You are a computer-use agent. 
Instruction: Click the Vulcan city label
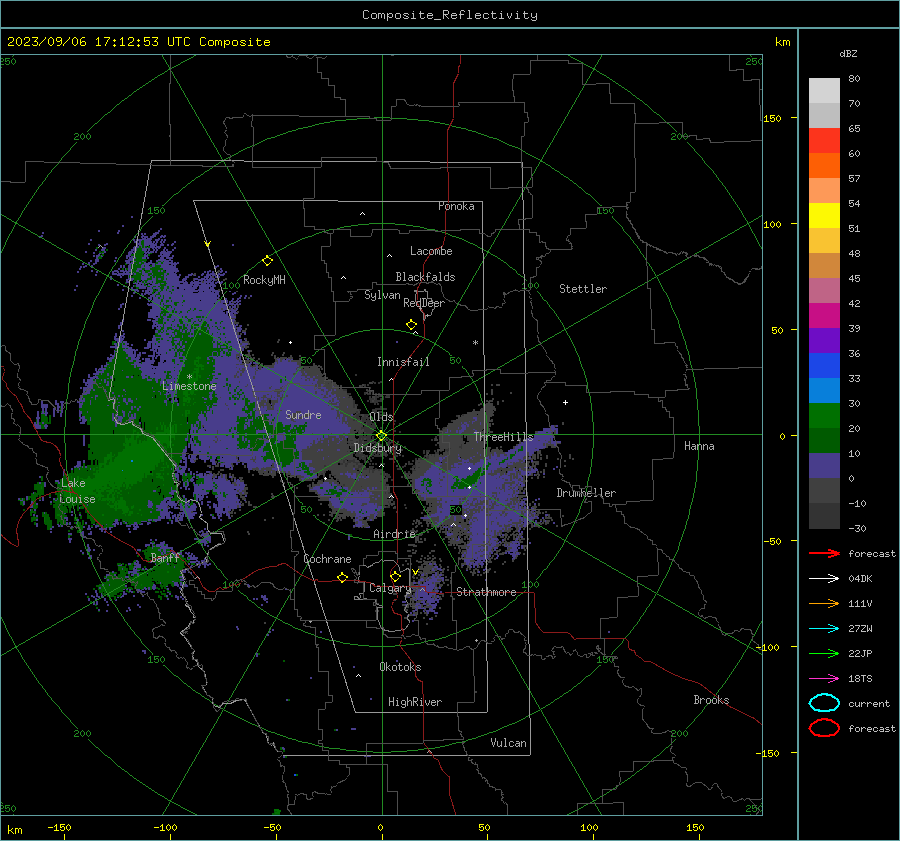click(508, 743)
